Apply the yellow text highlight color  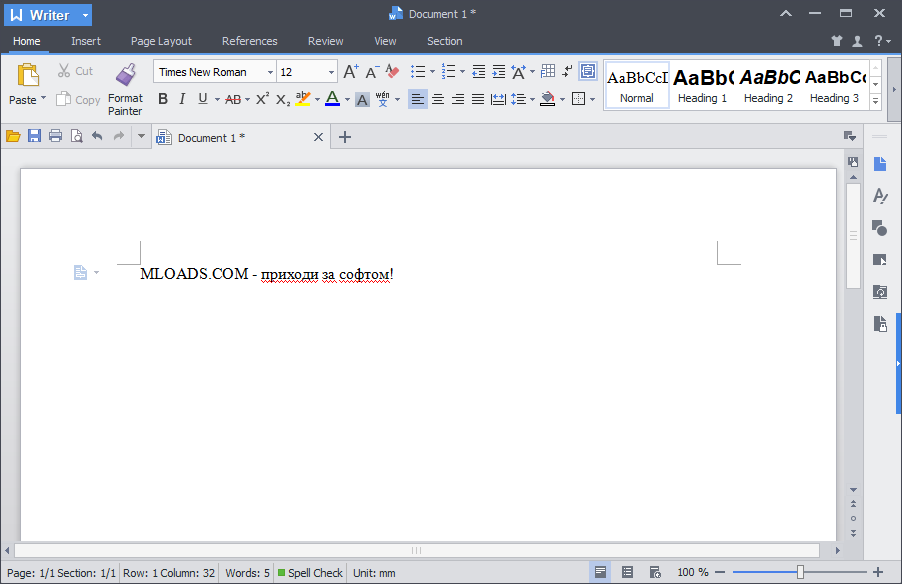click(x=303, y=99)
